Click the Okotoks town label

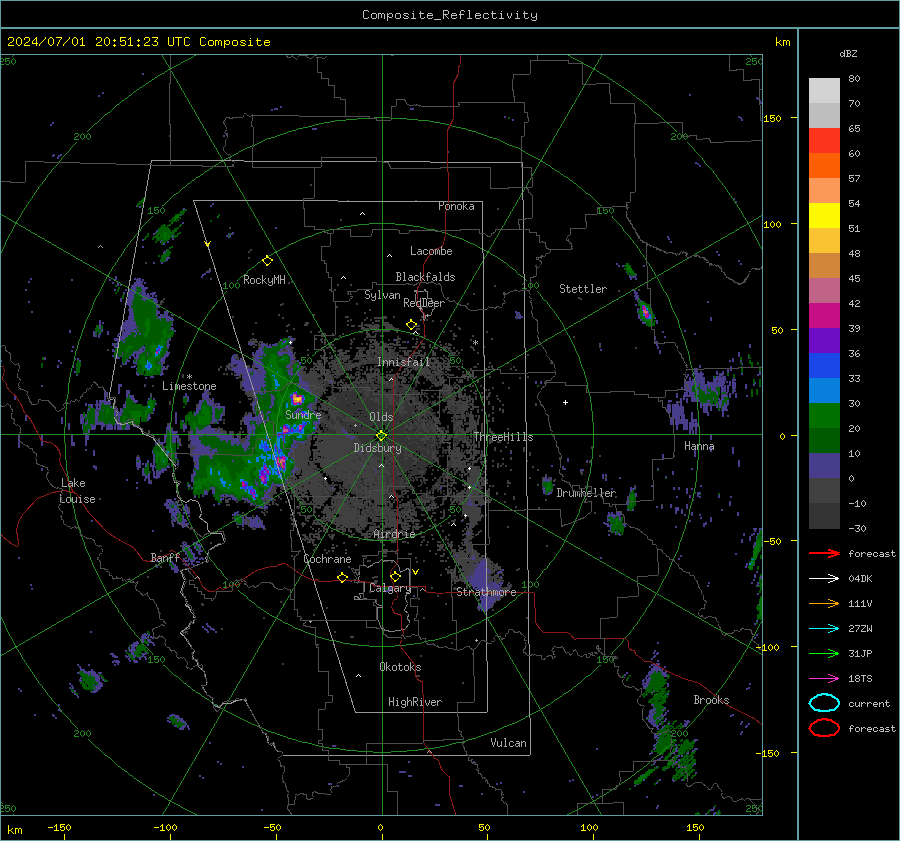[x=400, y=667]
